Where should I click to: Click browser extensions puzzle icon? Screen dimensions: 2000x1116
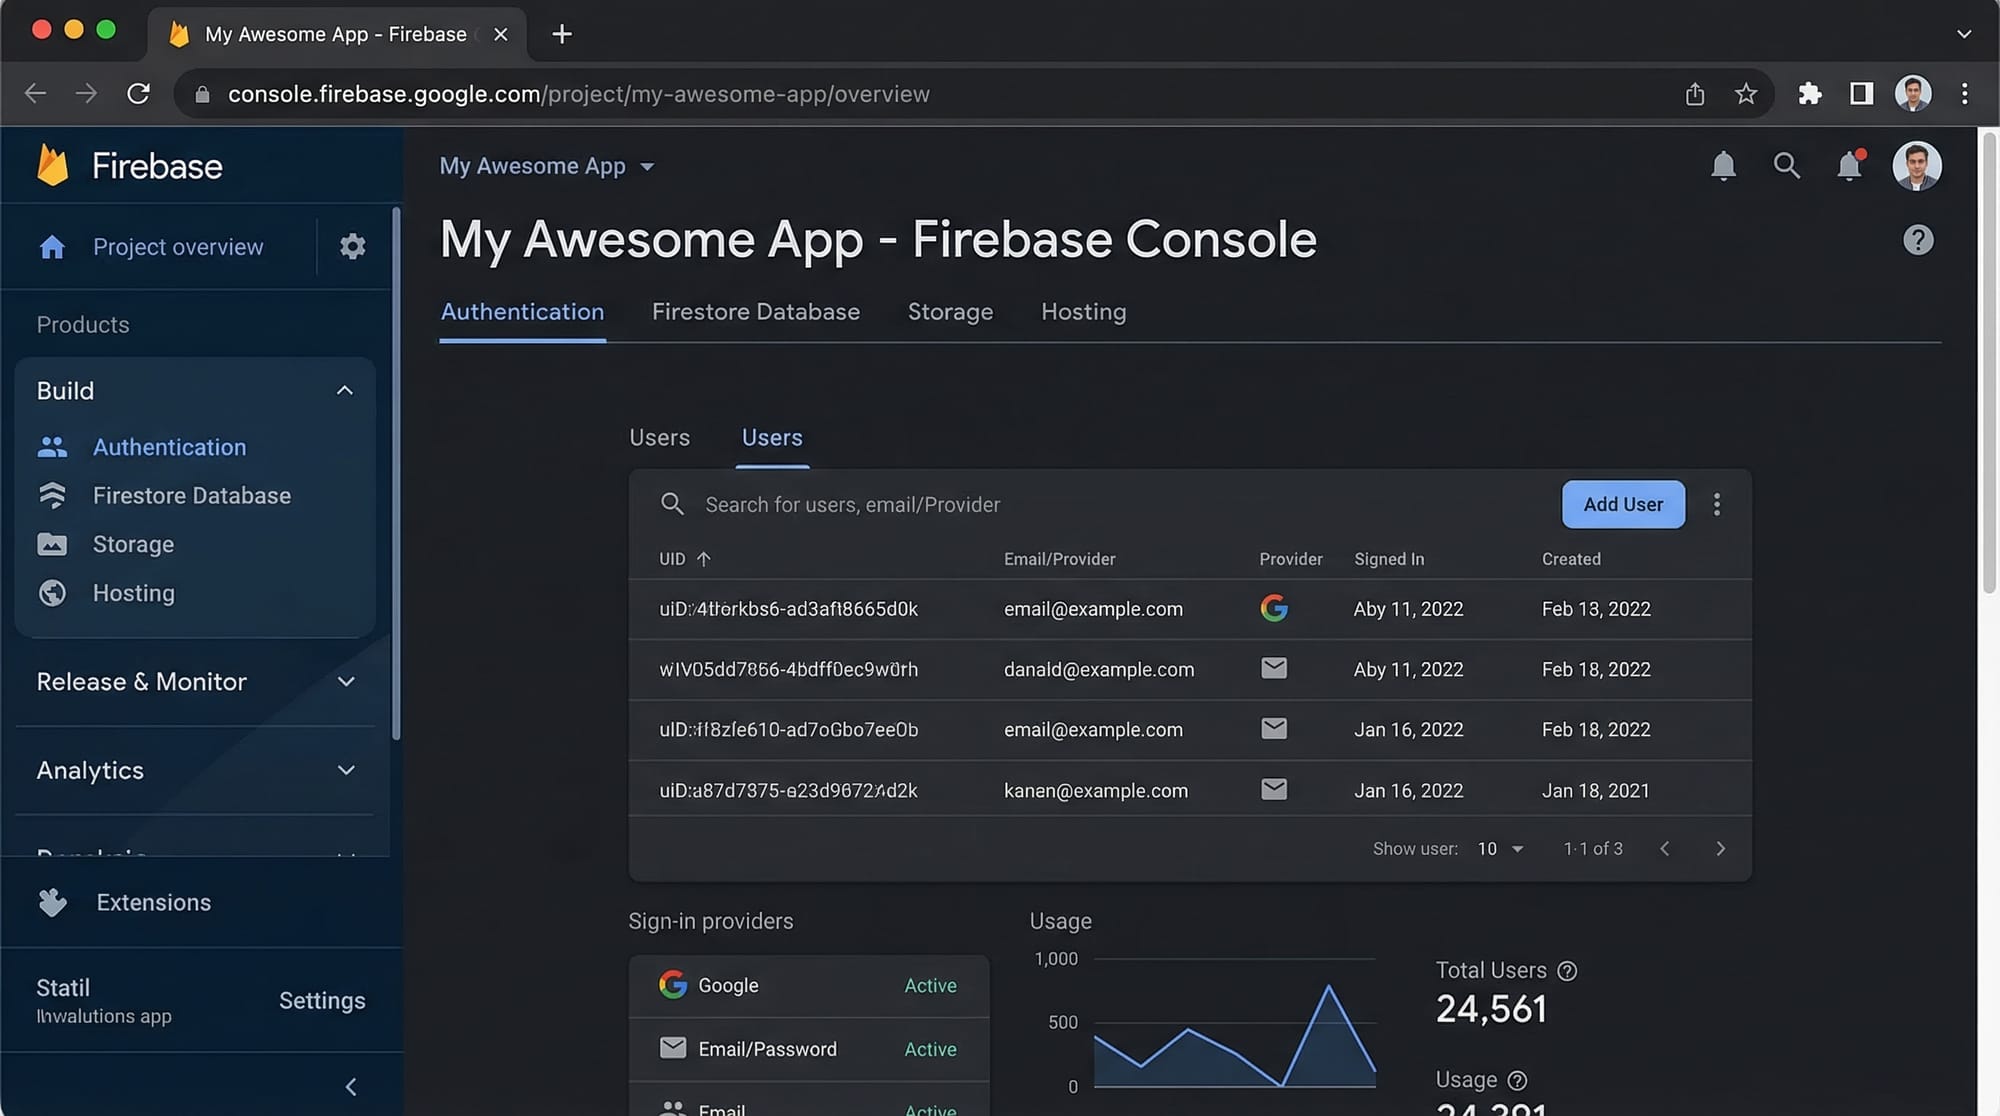pos(1809,94)
